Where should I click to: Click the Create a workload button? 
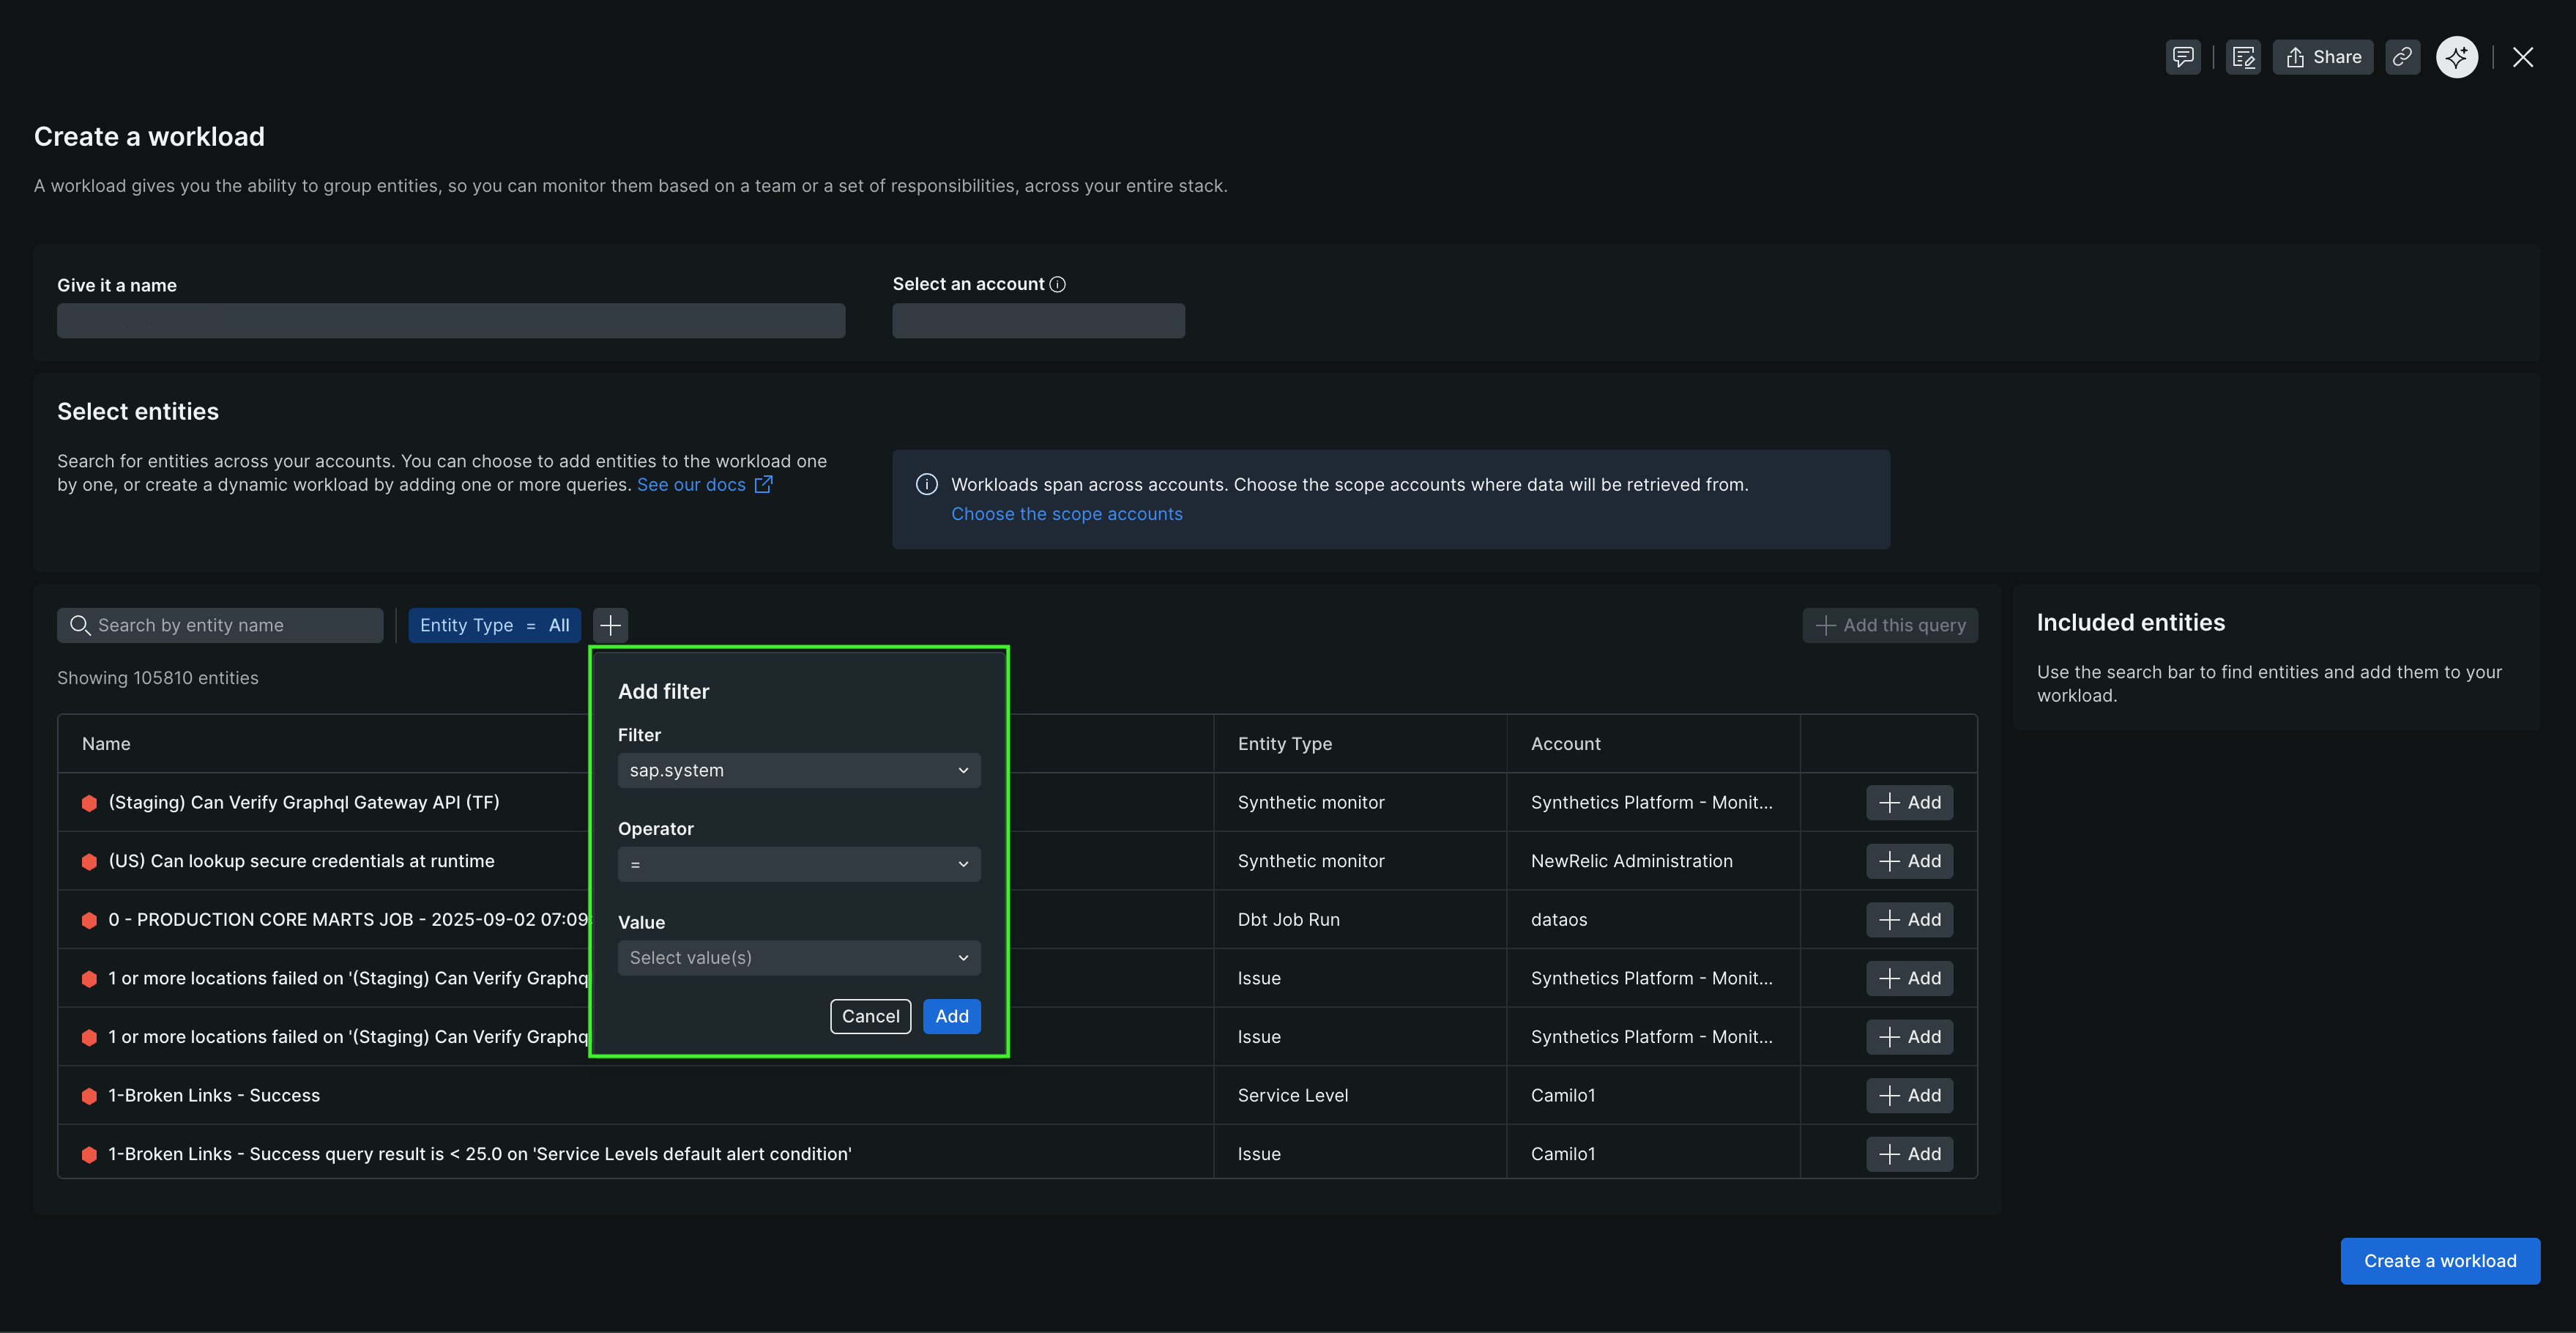[2439, 1261]
